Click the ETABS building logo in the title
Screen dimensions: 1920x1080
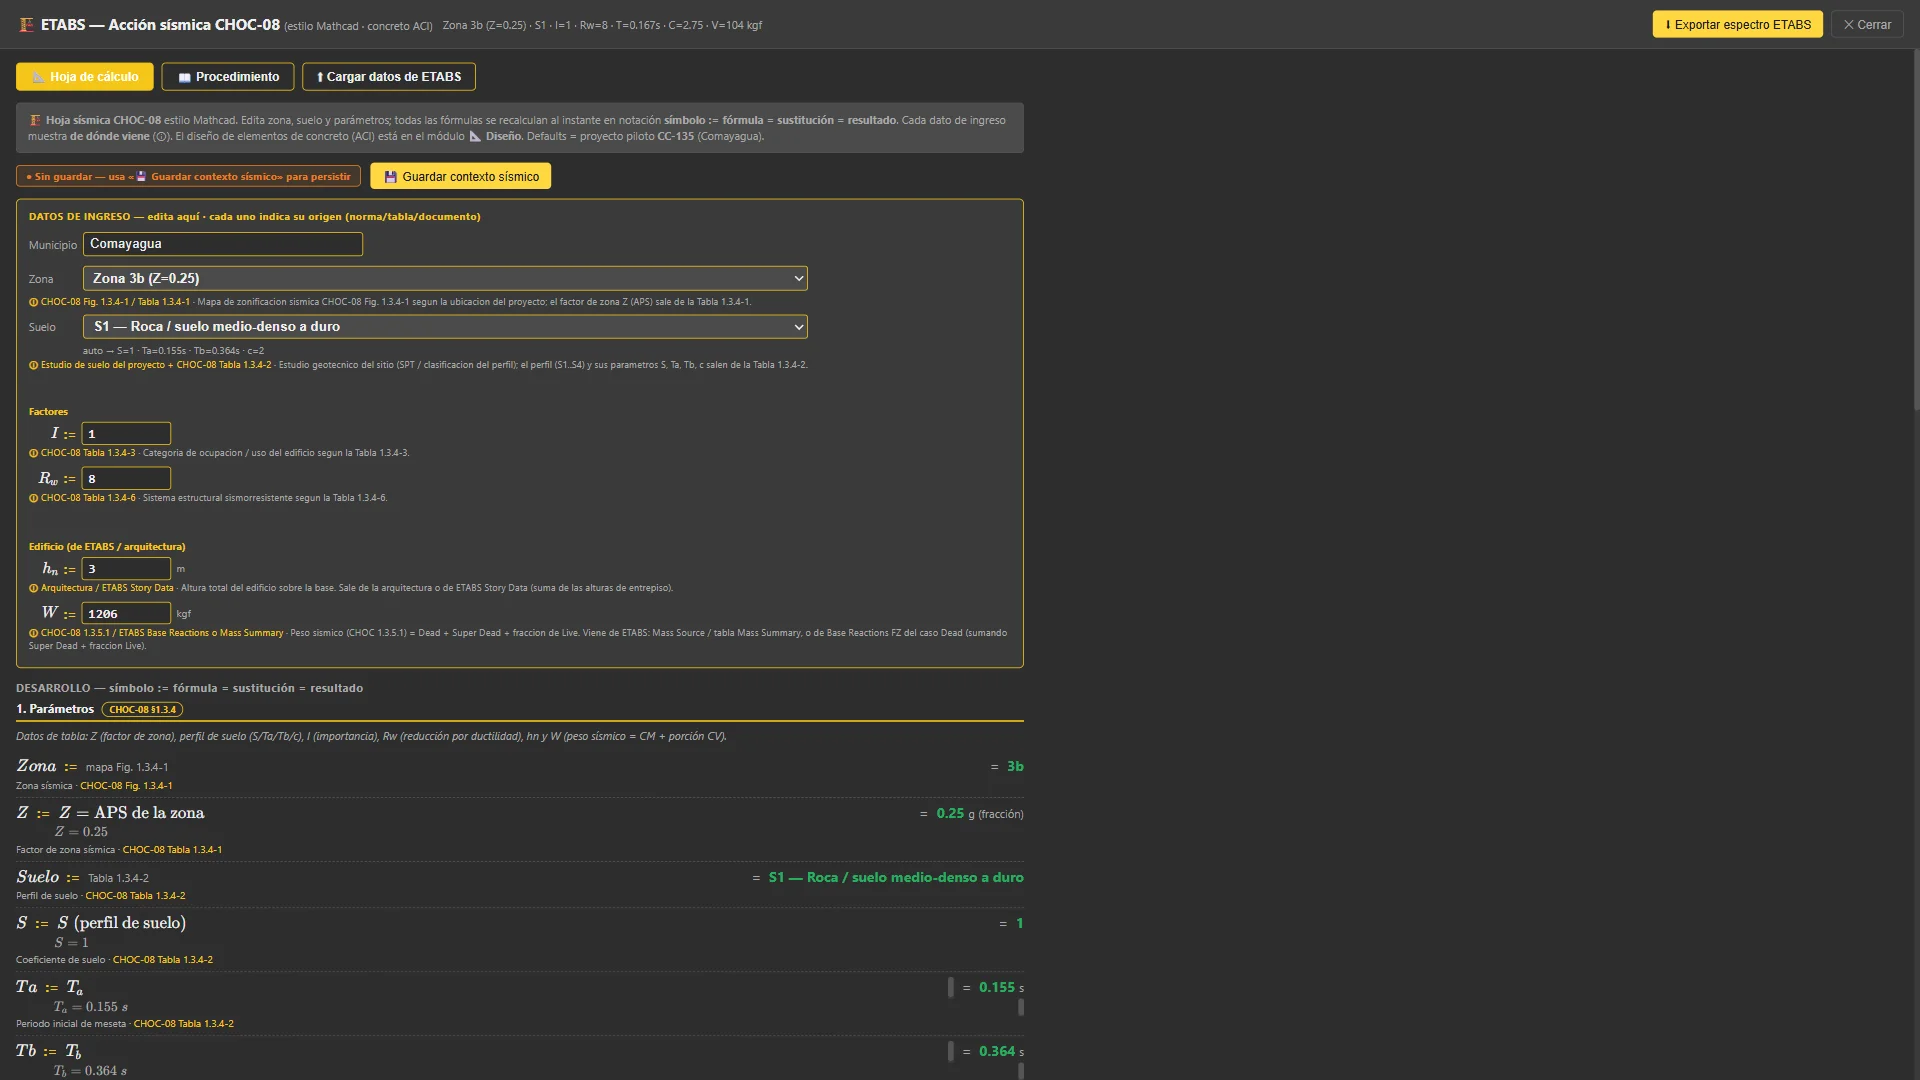click(27, 25)
